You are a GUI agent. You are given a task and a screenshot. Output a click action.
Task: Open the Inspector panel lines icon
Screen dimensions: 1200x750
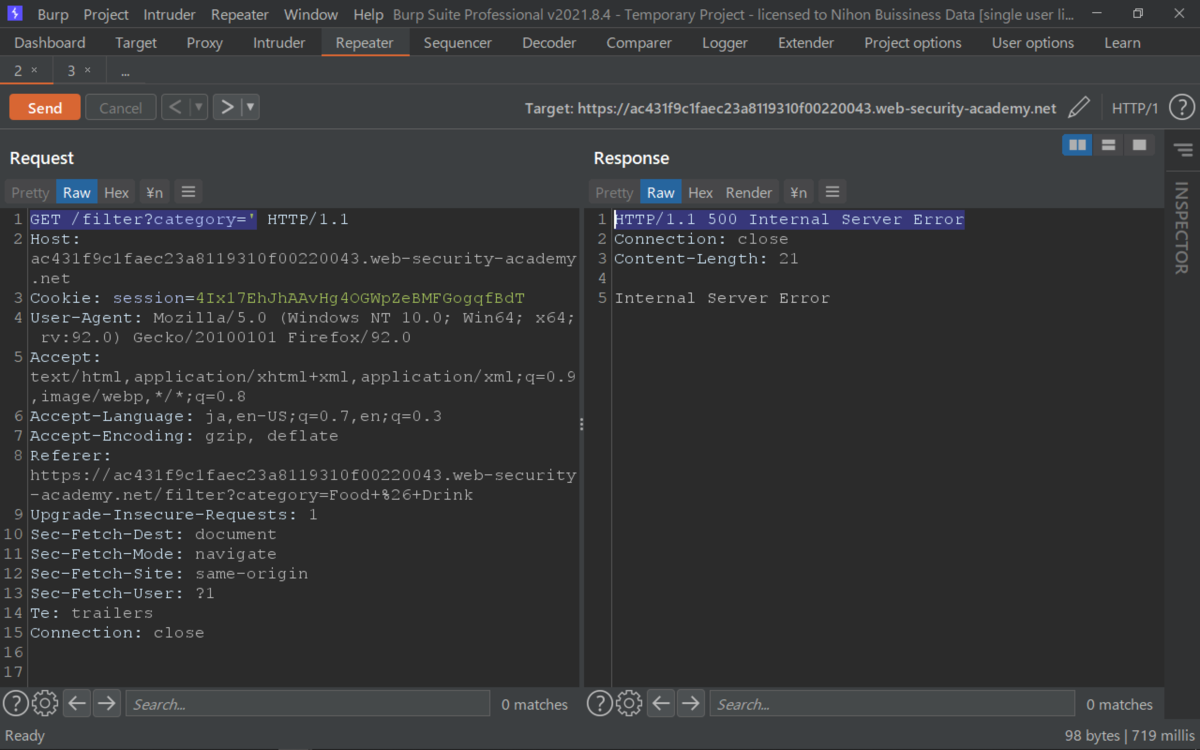tap(1183, 150)
